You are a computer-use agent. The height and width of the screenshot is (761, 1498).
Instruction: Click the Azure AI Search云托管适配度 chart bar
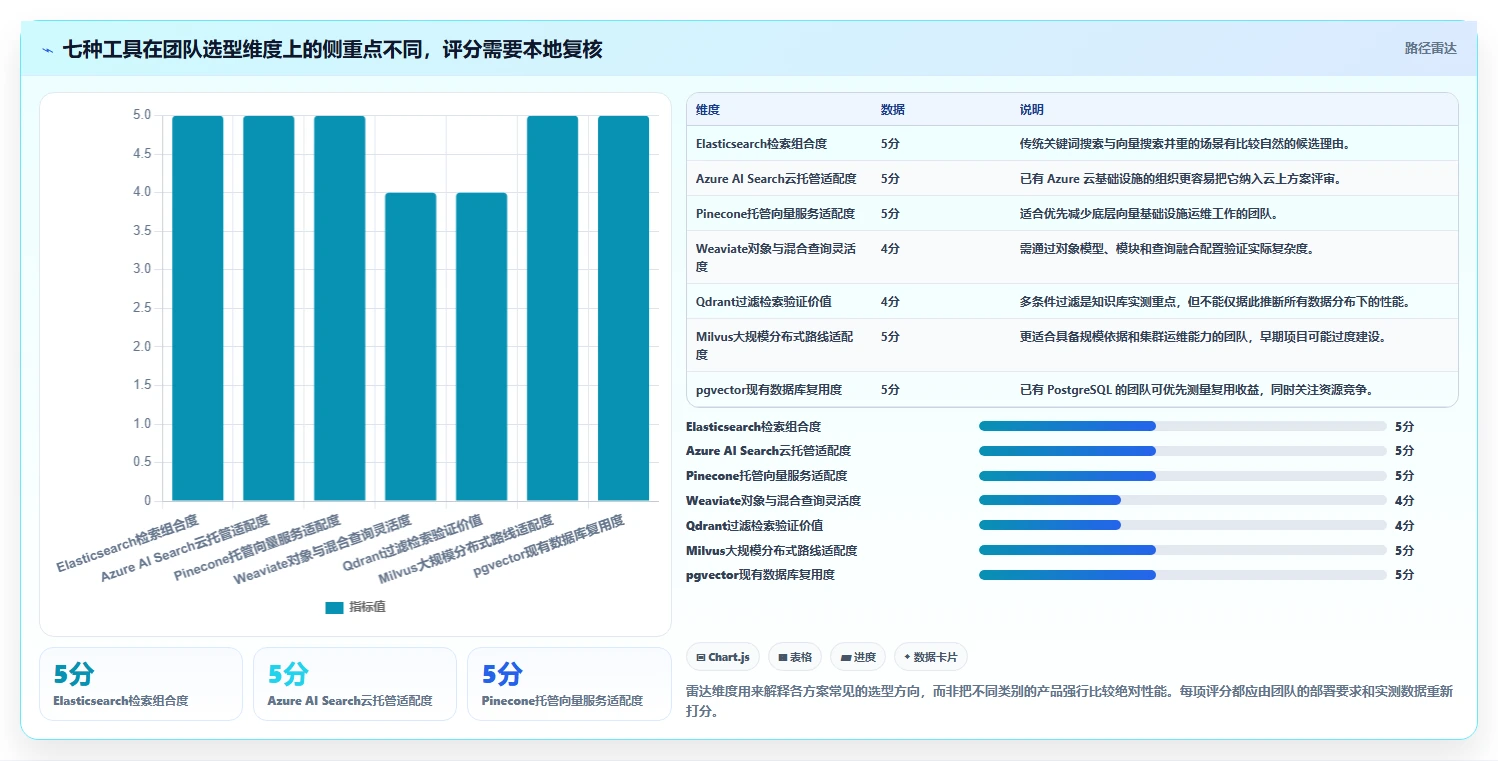(x=269, y=308)
